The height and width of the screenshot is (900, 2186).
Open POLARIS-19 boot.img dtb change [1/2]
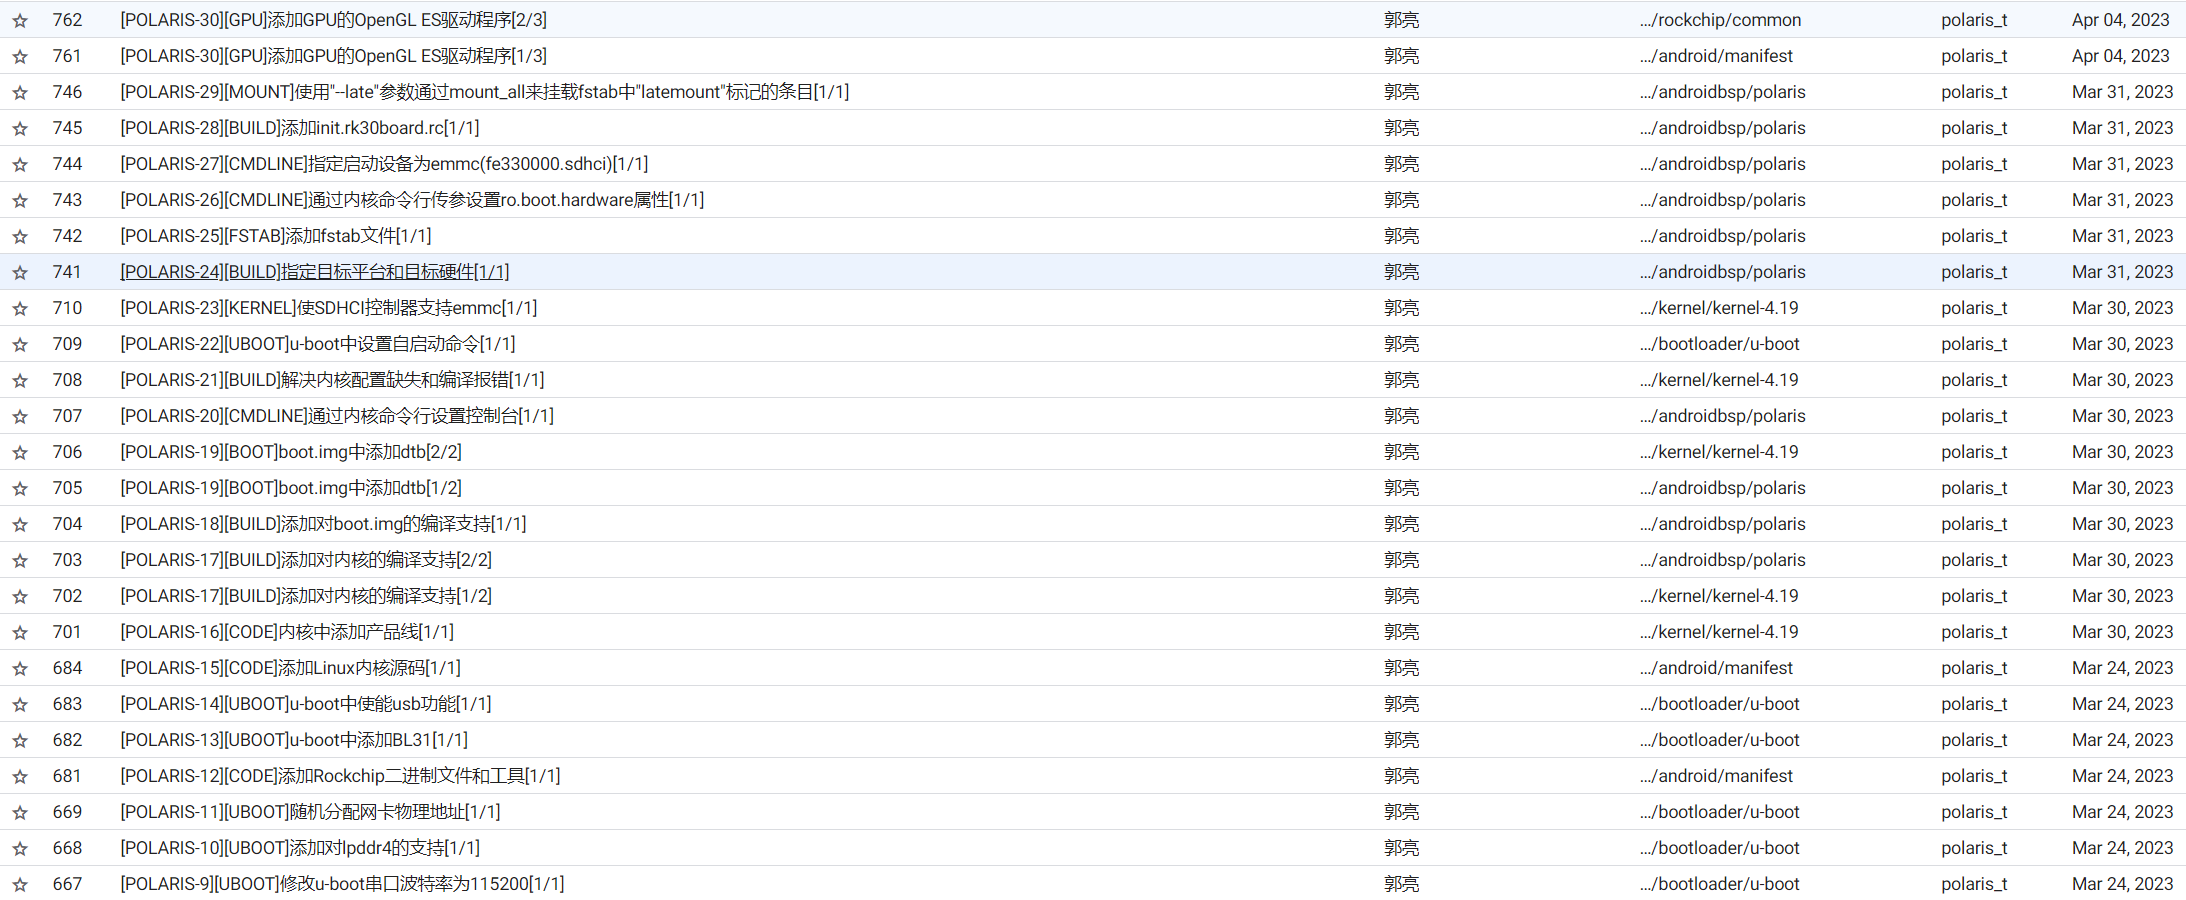pyautogui.click(x=290, y=488)
